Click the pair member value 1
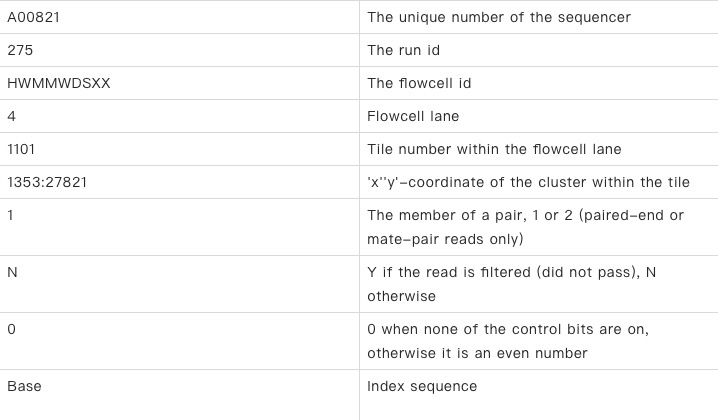 tap(11, 215)
